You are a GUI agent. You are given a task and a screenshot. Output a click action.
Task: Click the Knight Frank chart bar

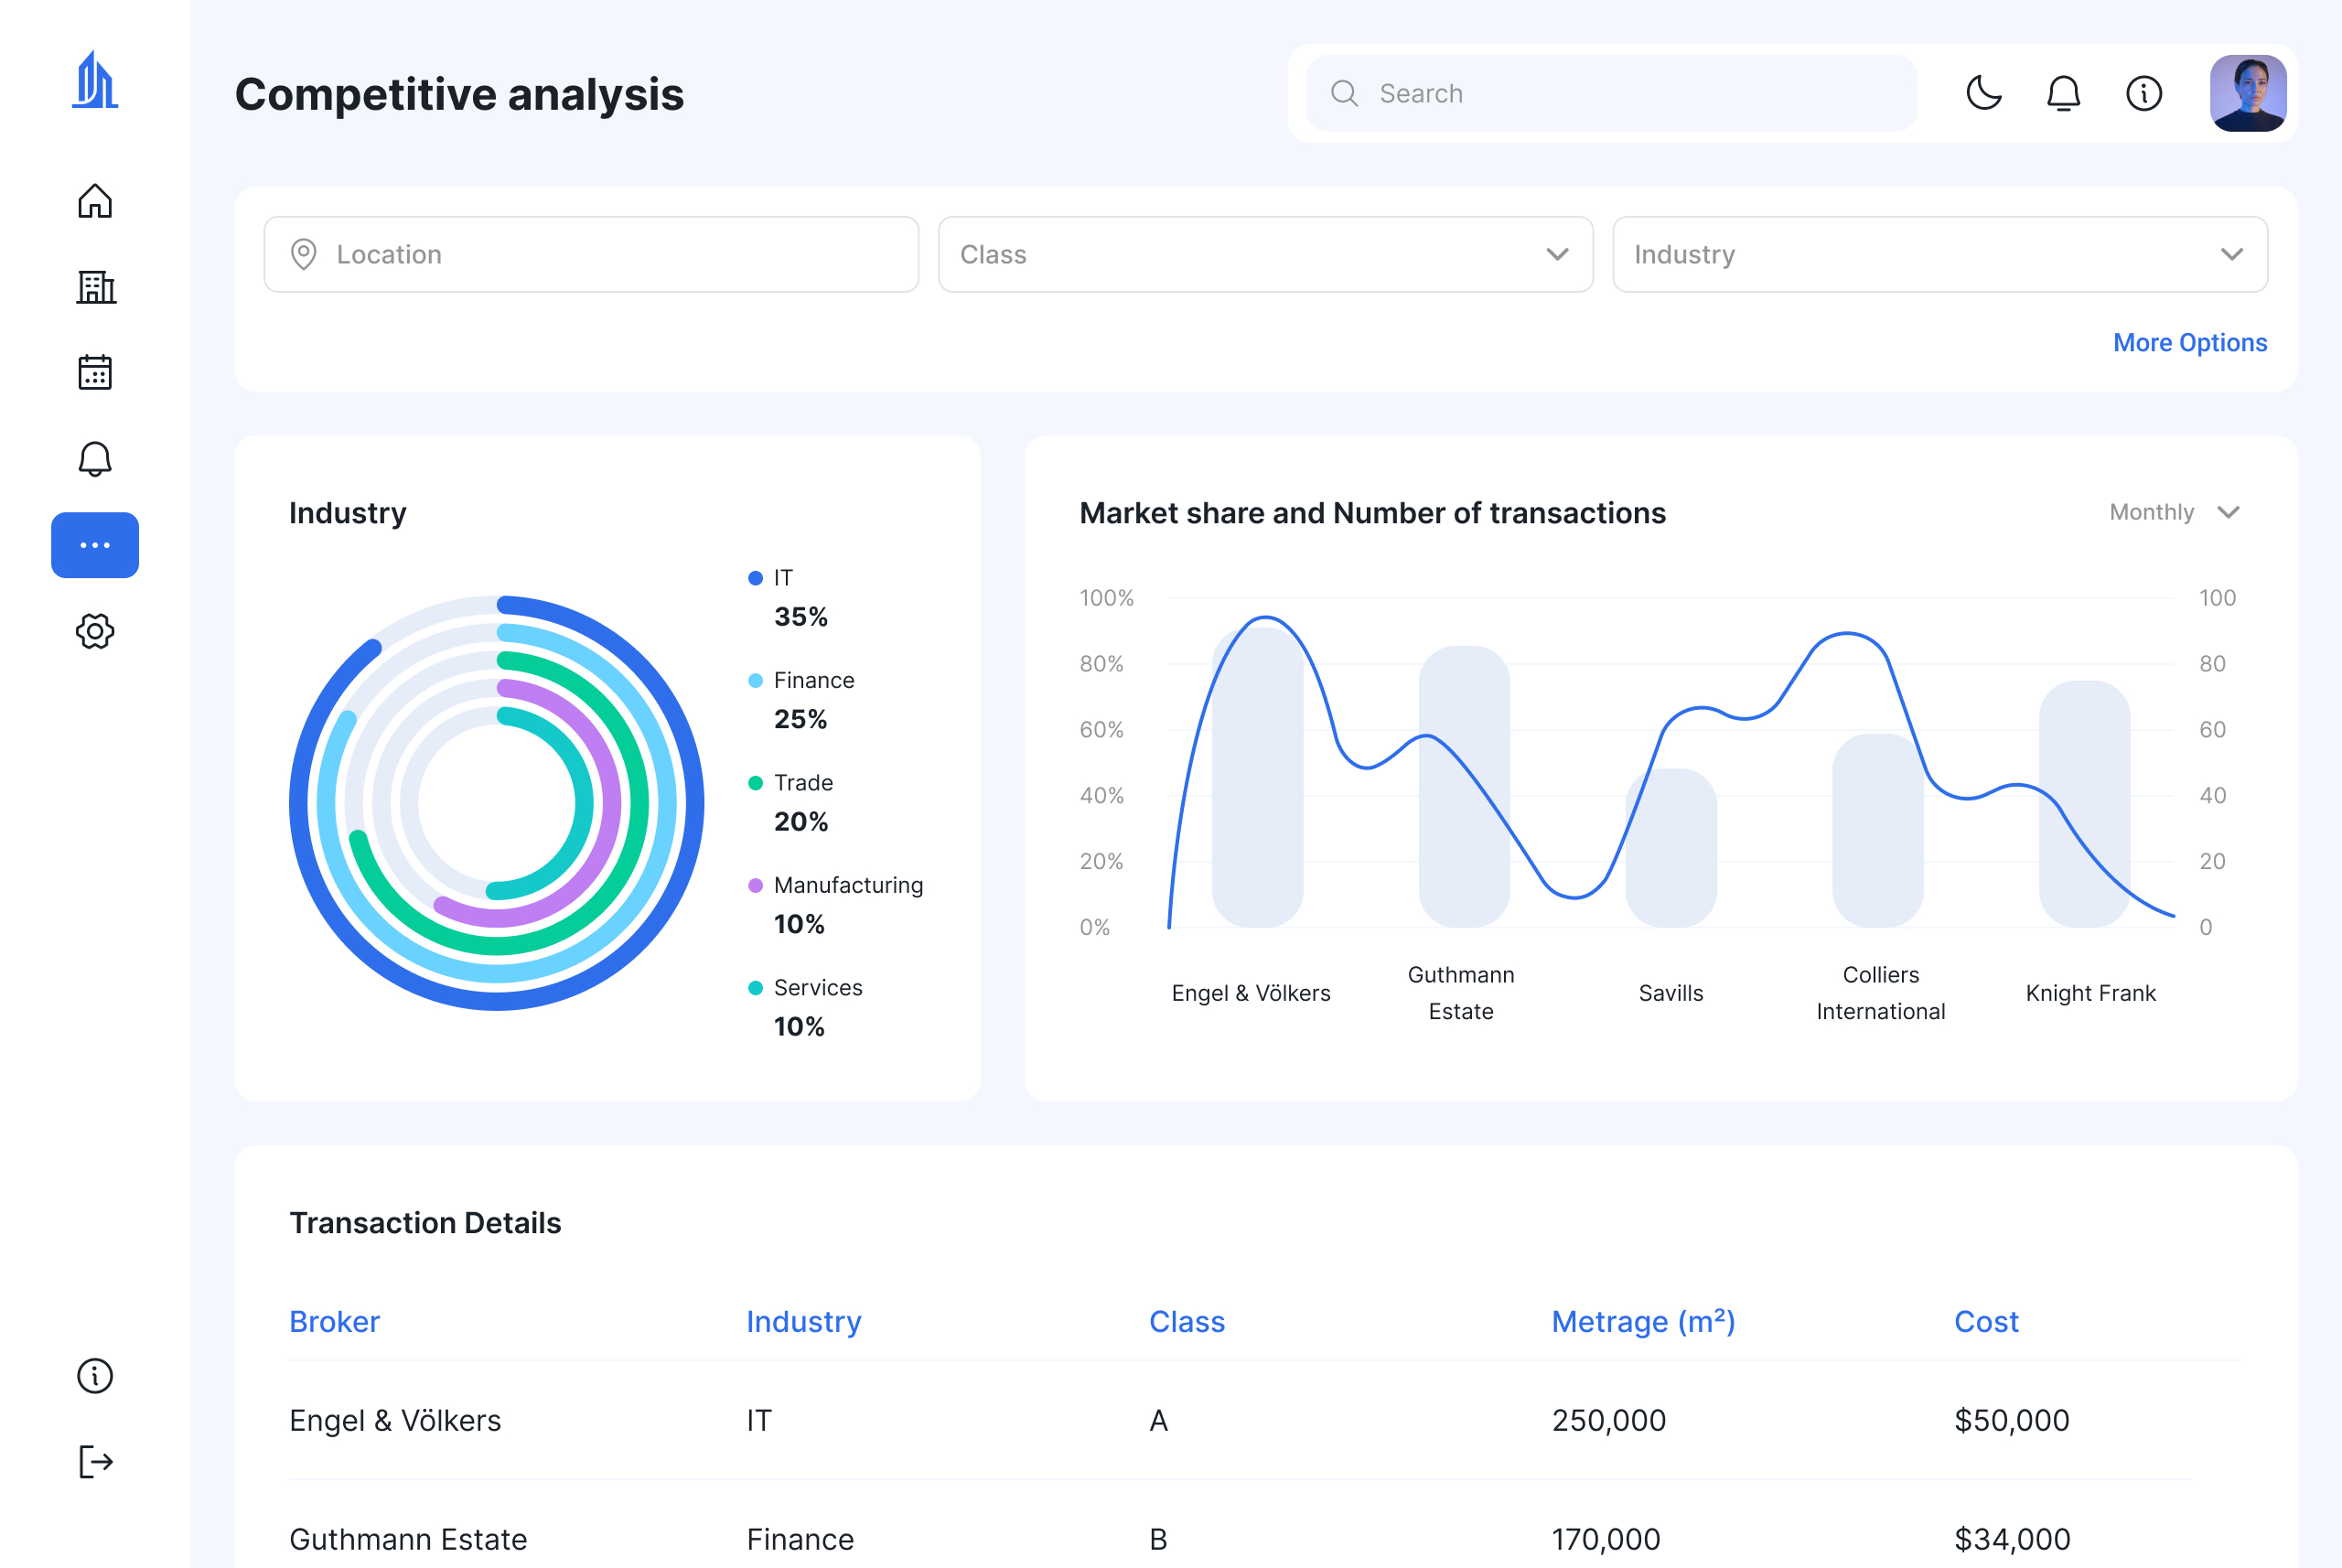coord(2084,804)
